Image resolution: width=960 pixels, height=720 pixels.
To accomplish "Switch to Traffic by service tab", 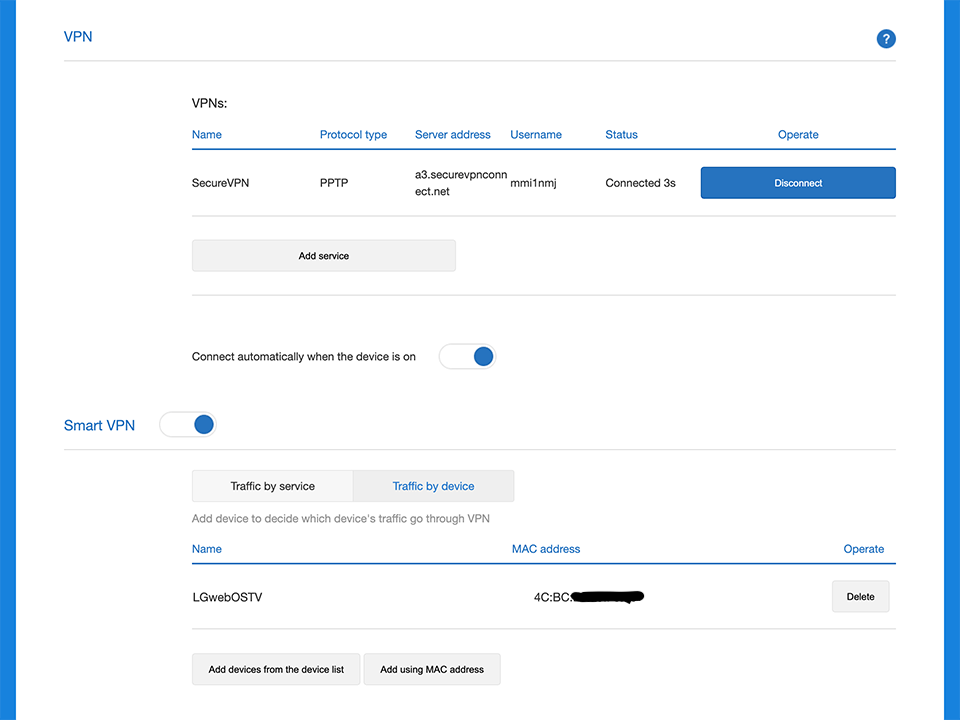I will pos(272,486).
